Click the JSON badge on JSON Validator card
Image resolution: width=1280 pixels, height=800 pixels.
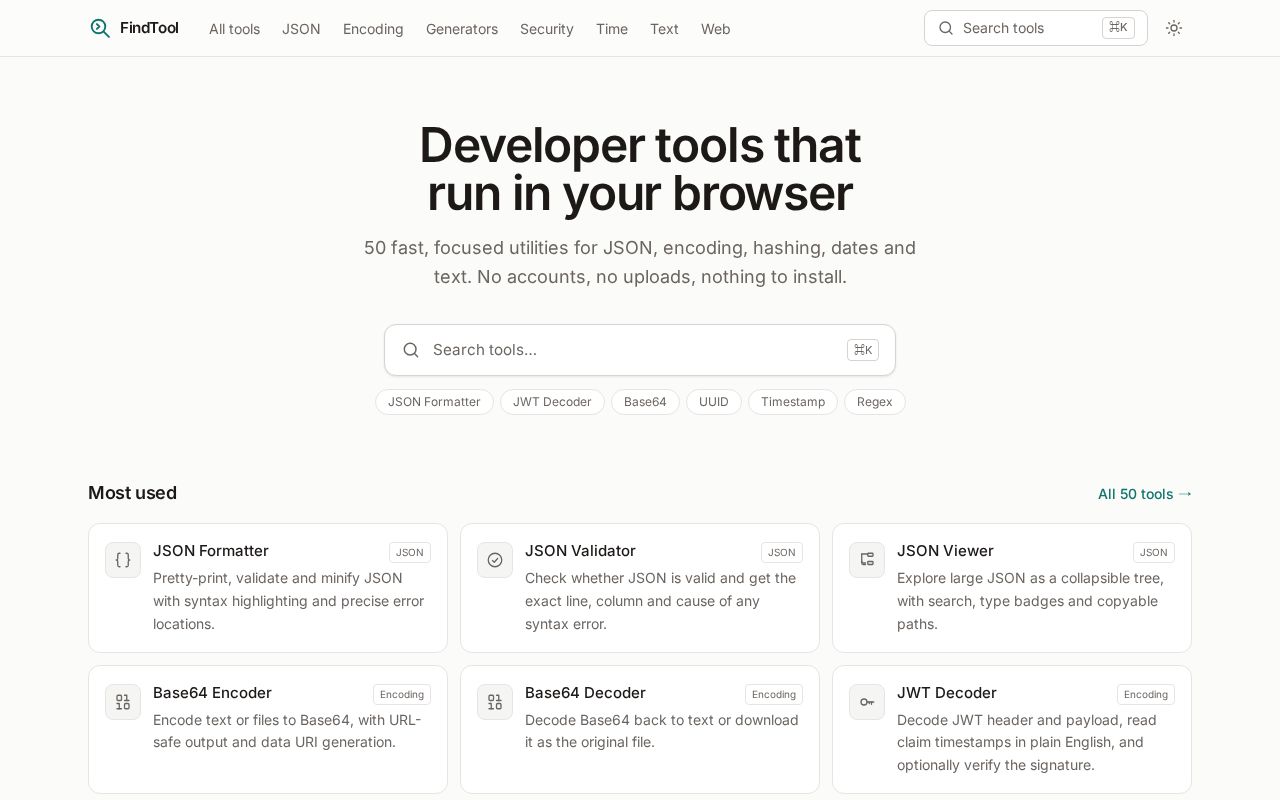coord(782,552)
